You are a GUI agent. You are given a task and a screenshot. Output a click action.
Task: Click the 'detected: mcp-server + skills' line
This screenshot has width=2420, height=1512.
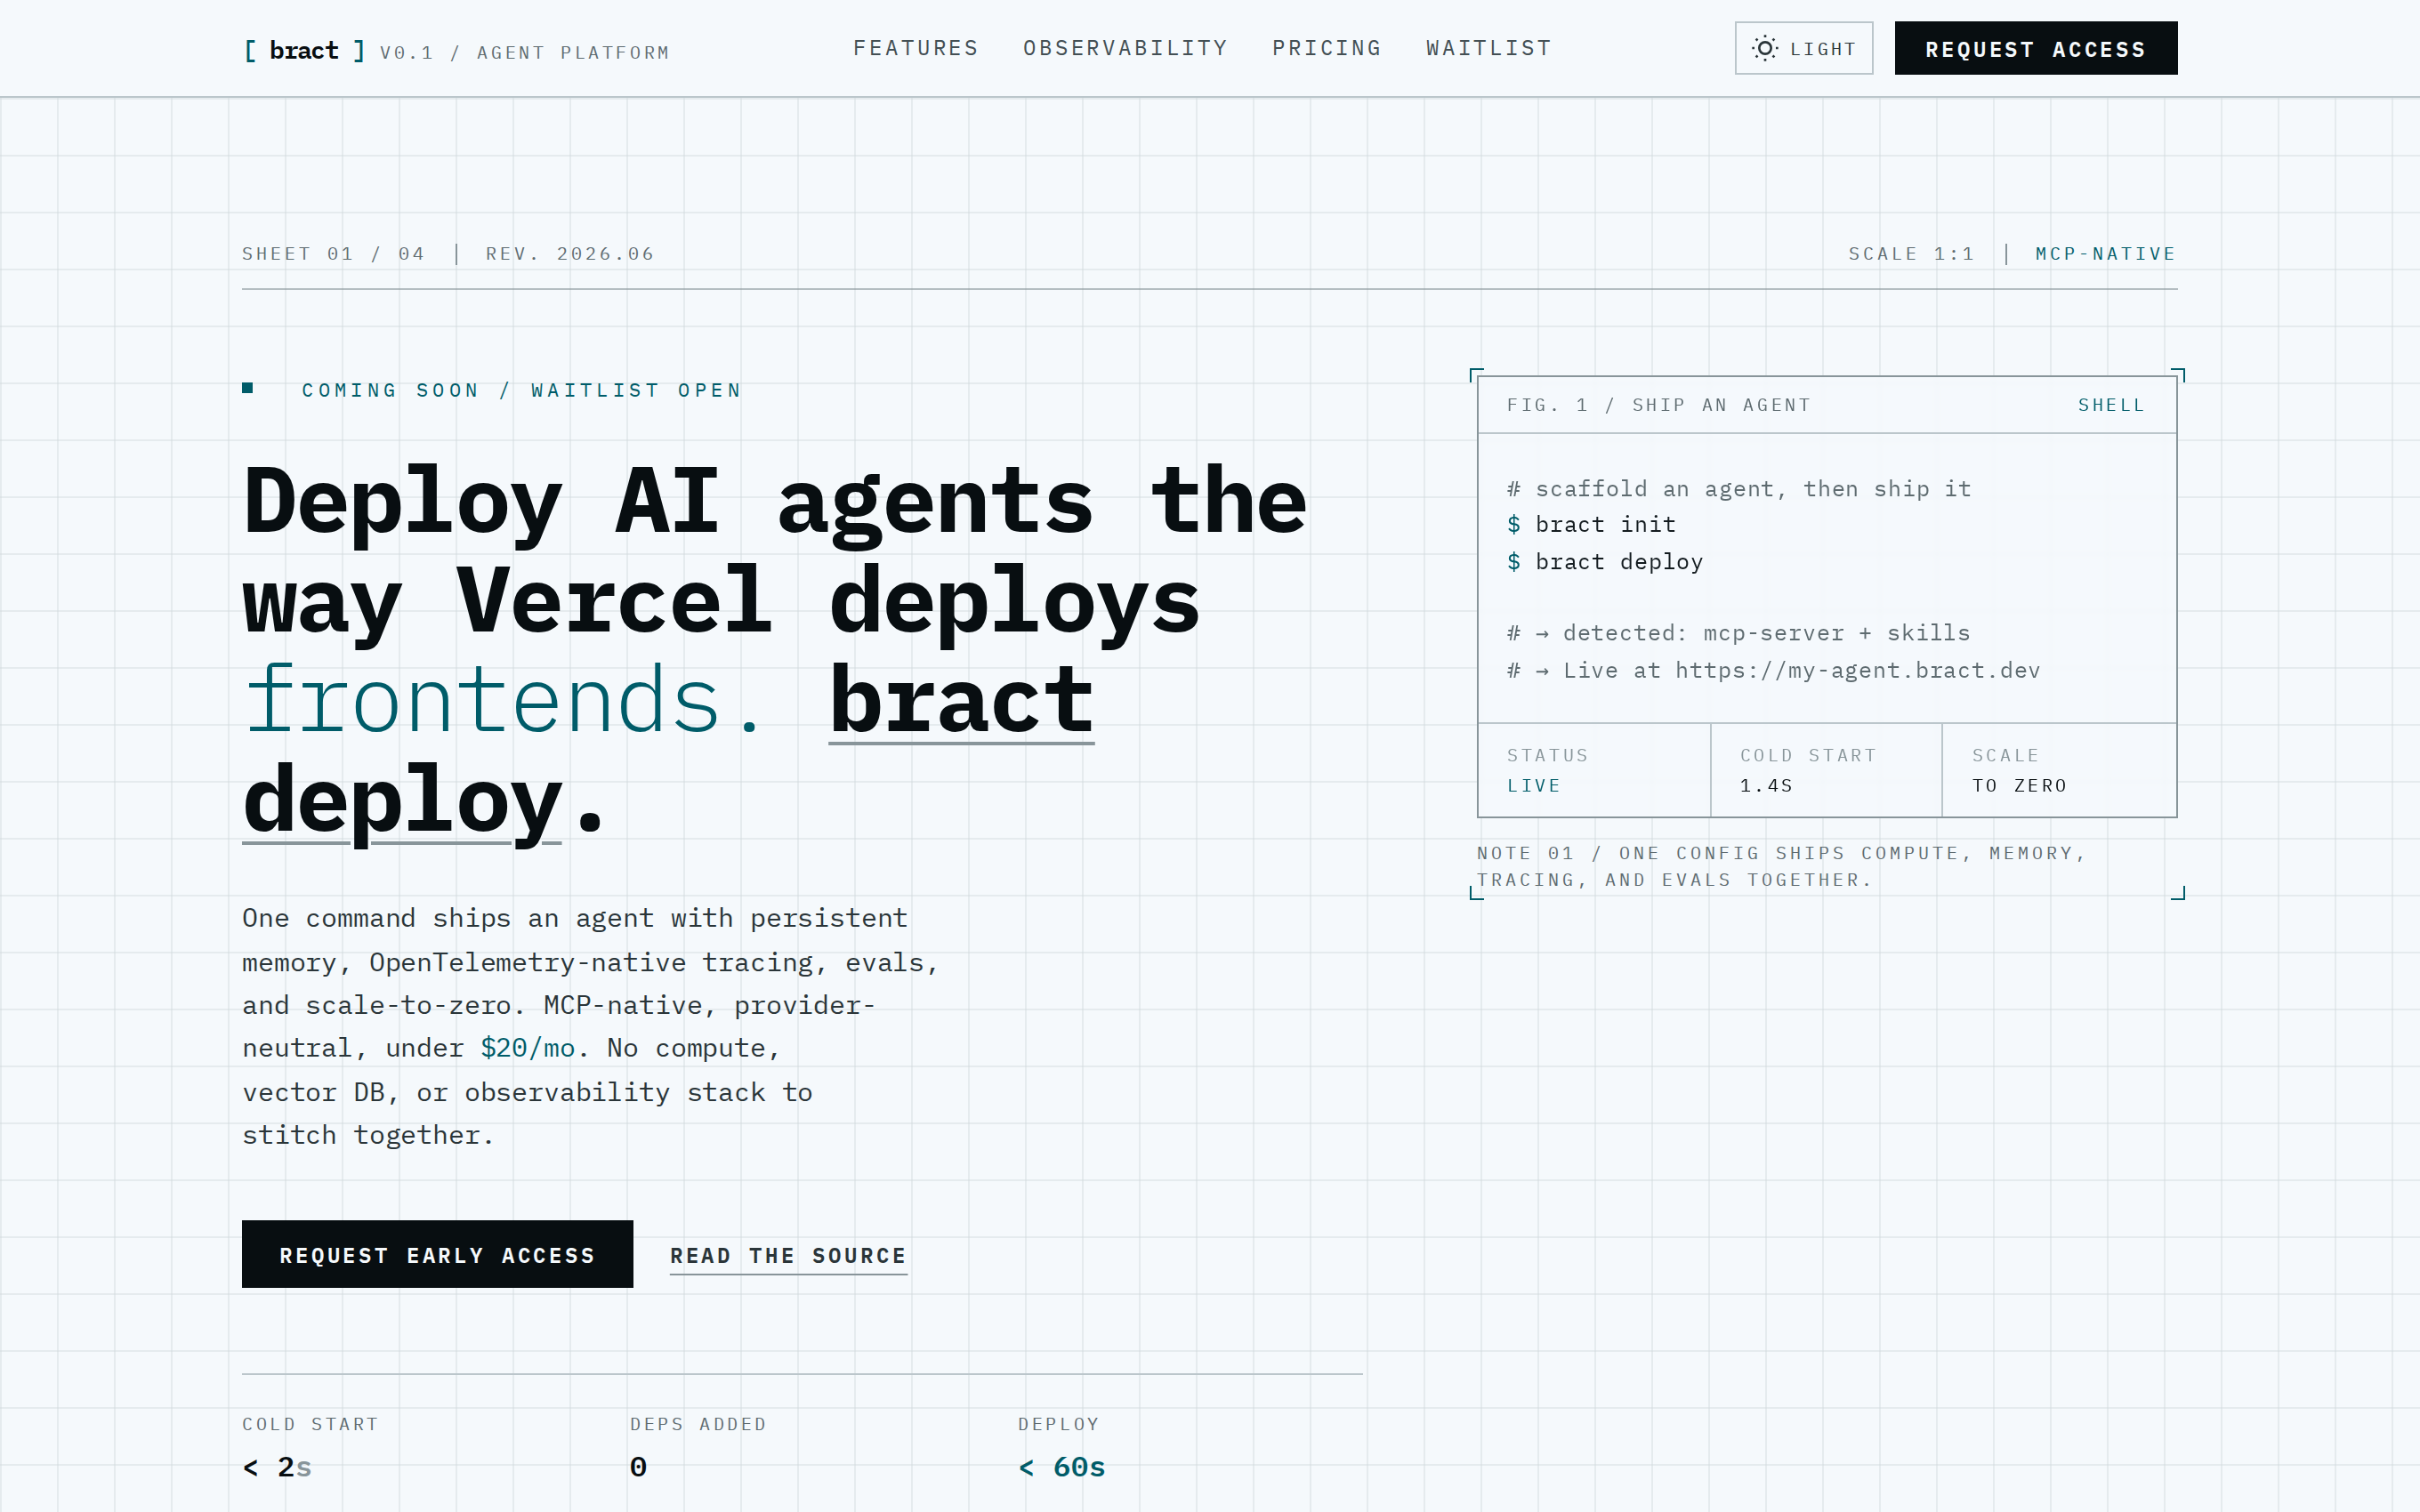pos(1738,633)
